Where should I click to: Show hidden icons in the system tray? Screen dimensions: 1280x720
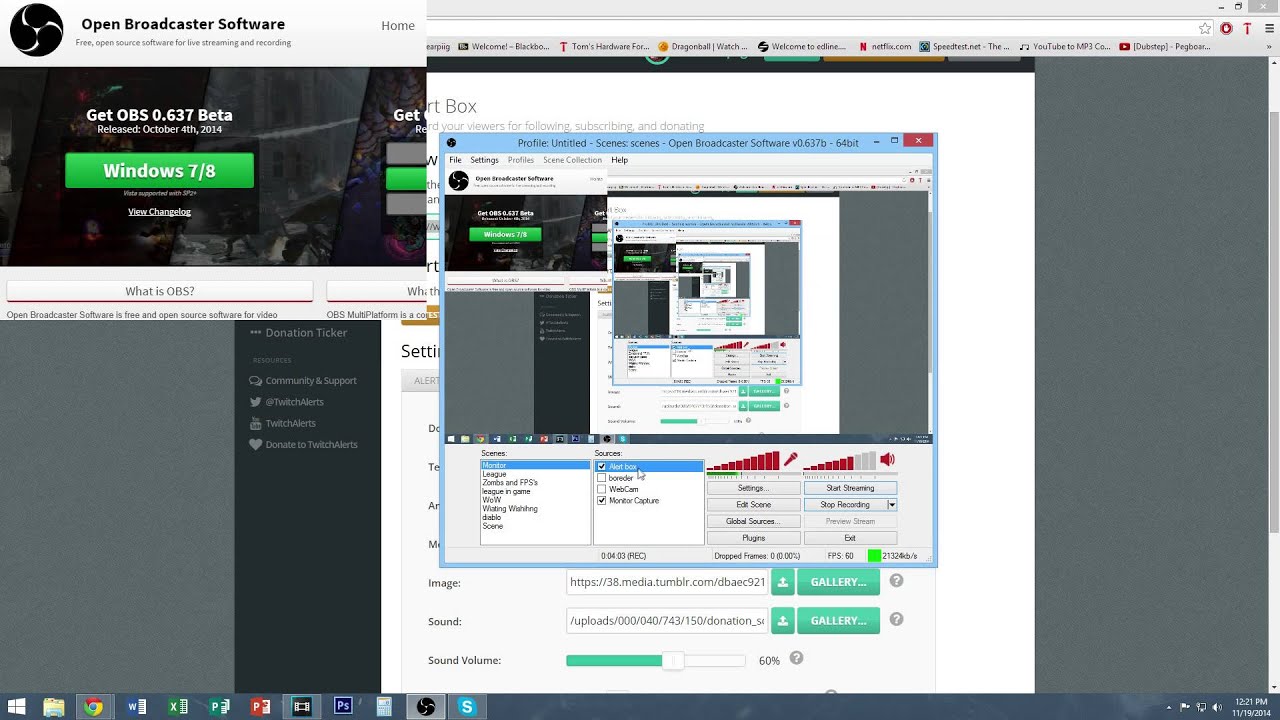pos(1170,708)
